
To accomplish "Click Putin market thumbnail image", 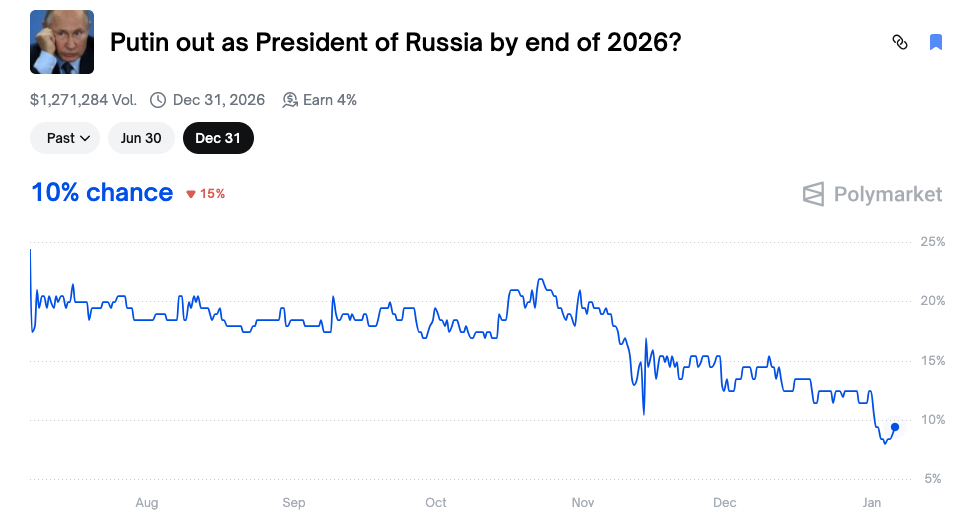I will [62, 42].
